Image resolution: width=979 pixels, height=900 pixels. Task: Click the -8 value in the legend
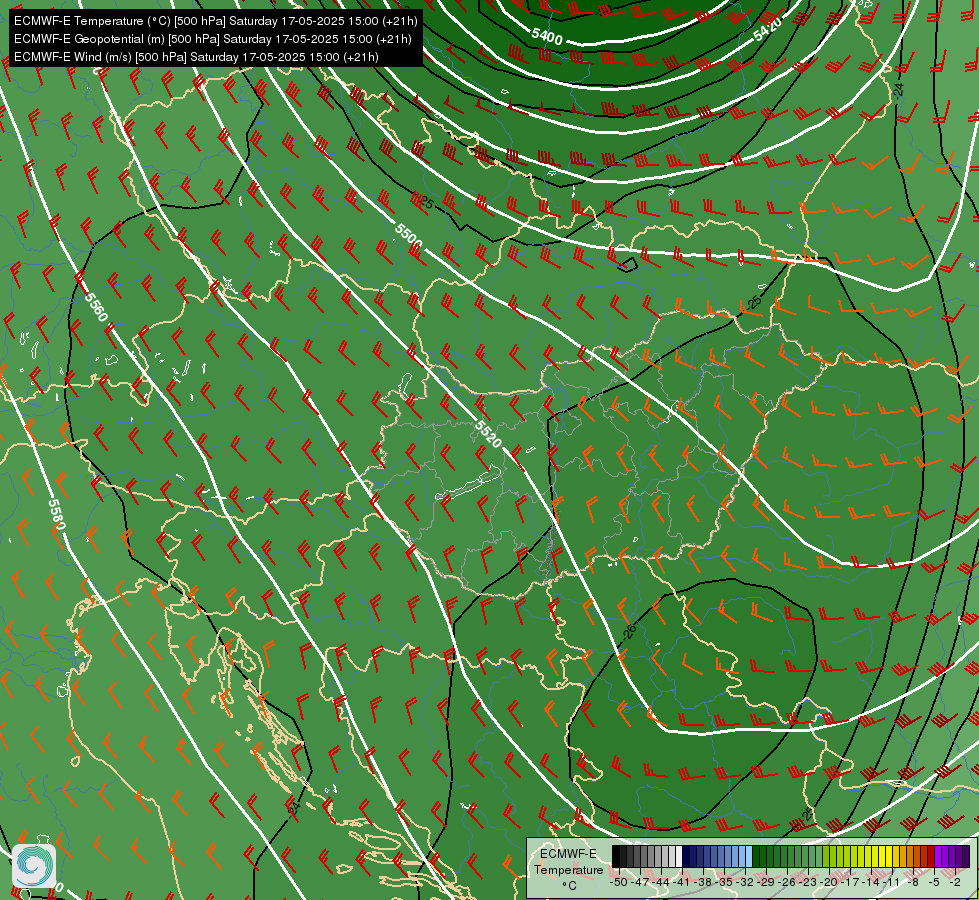pyautogui.click(x=913, y=882)
